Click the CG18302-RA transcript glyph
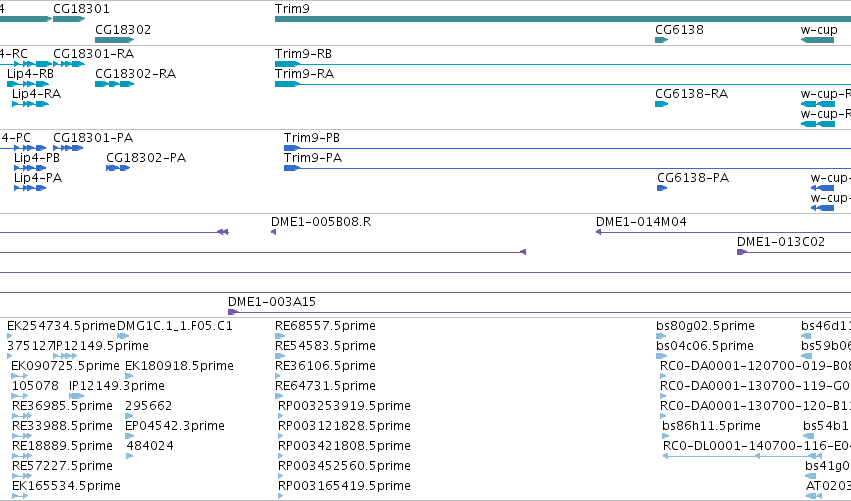 (x=115, y=84)
